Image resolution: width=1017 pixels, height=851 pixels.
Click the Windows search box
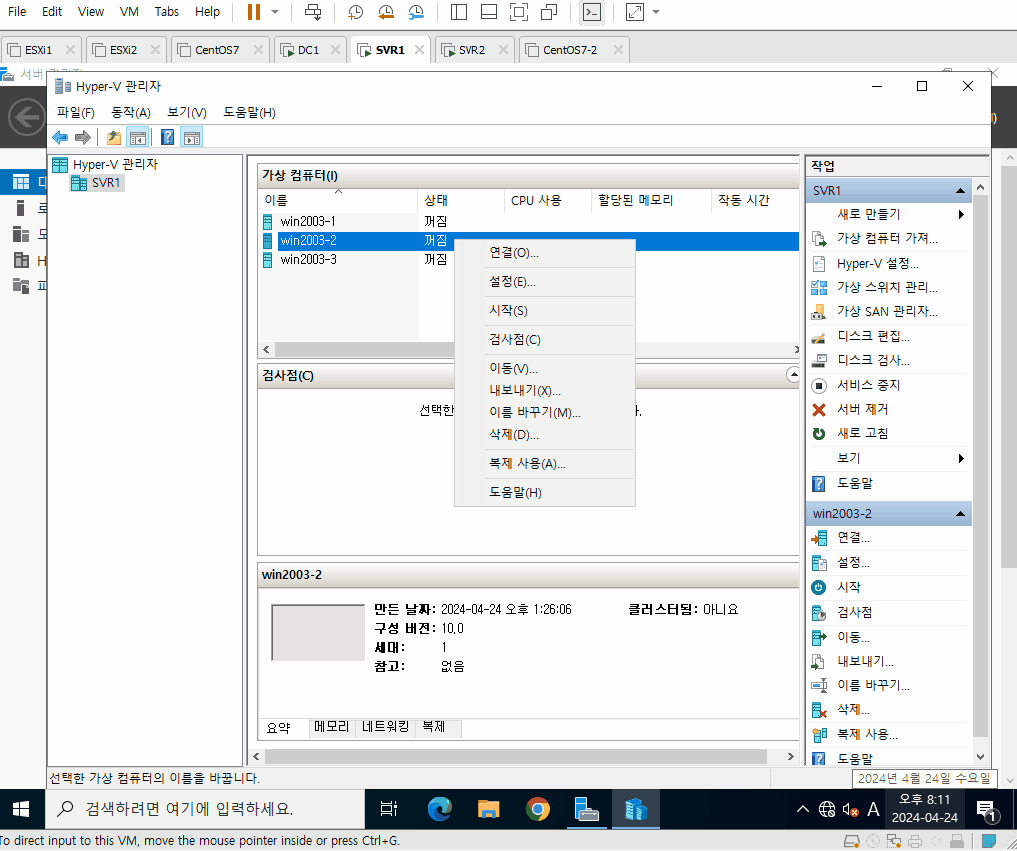click(204, 809)
